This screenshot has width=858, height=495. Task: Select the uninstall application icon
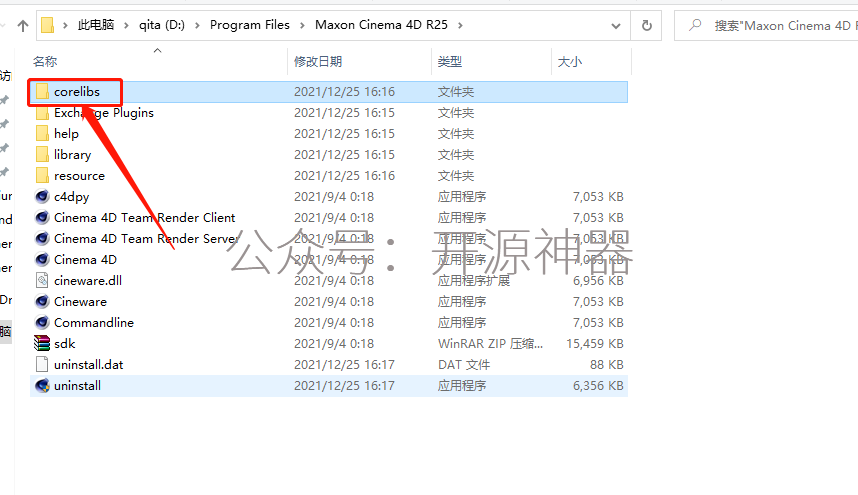coord(42,386)
